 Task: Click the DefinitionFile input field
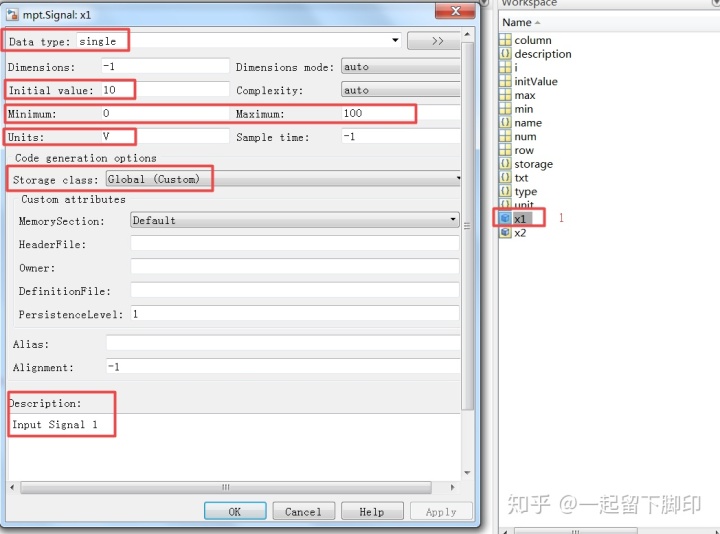point(294,290)
